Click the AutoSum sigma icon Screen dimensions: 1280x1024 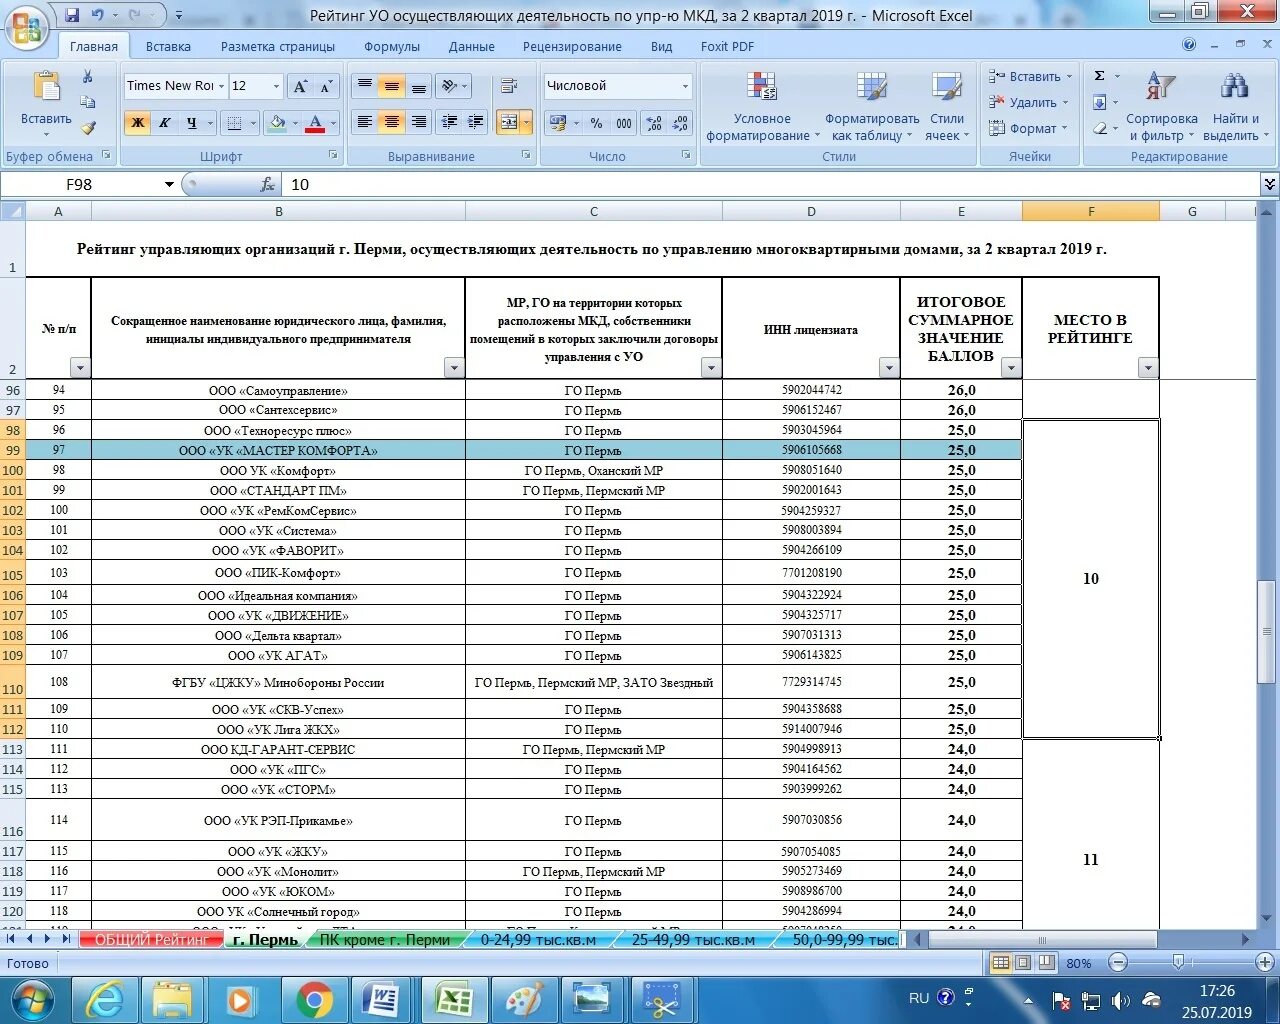[1100, 76]
